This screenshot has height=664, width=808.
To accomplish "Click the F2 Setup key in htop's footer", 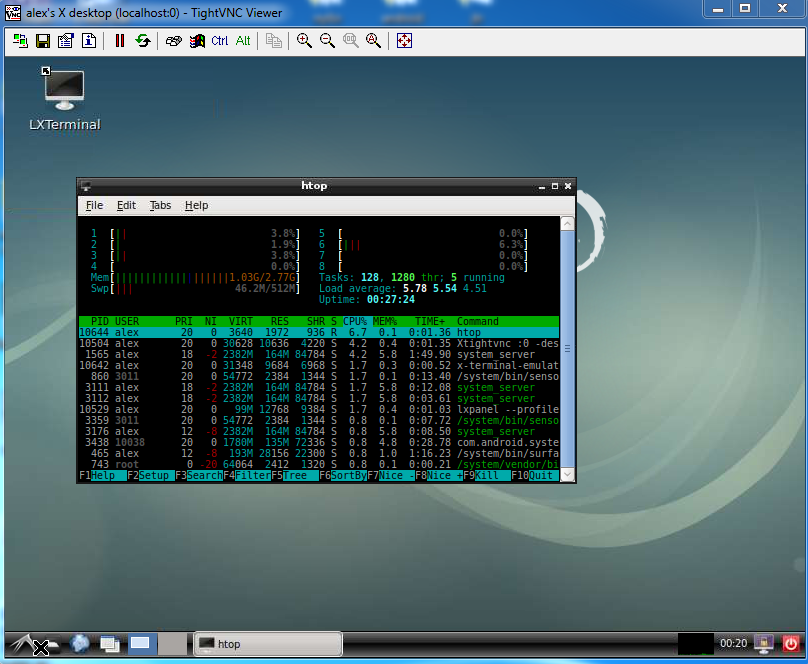I will pos(150,475).
